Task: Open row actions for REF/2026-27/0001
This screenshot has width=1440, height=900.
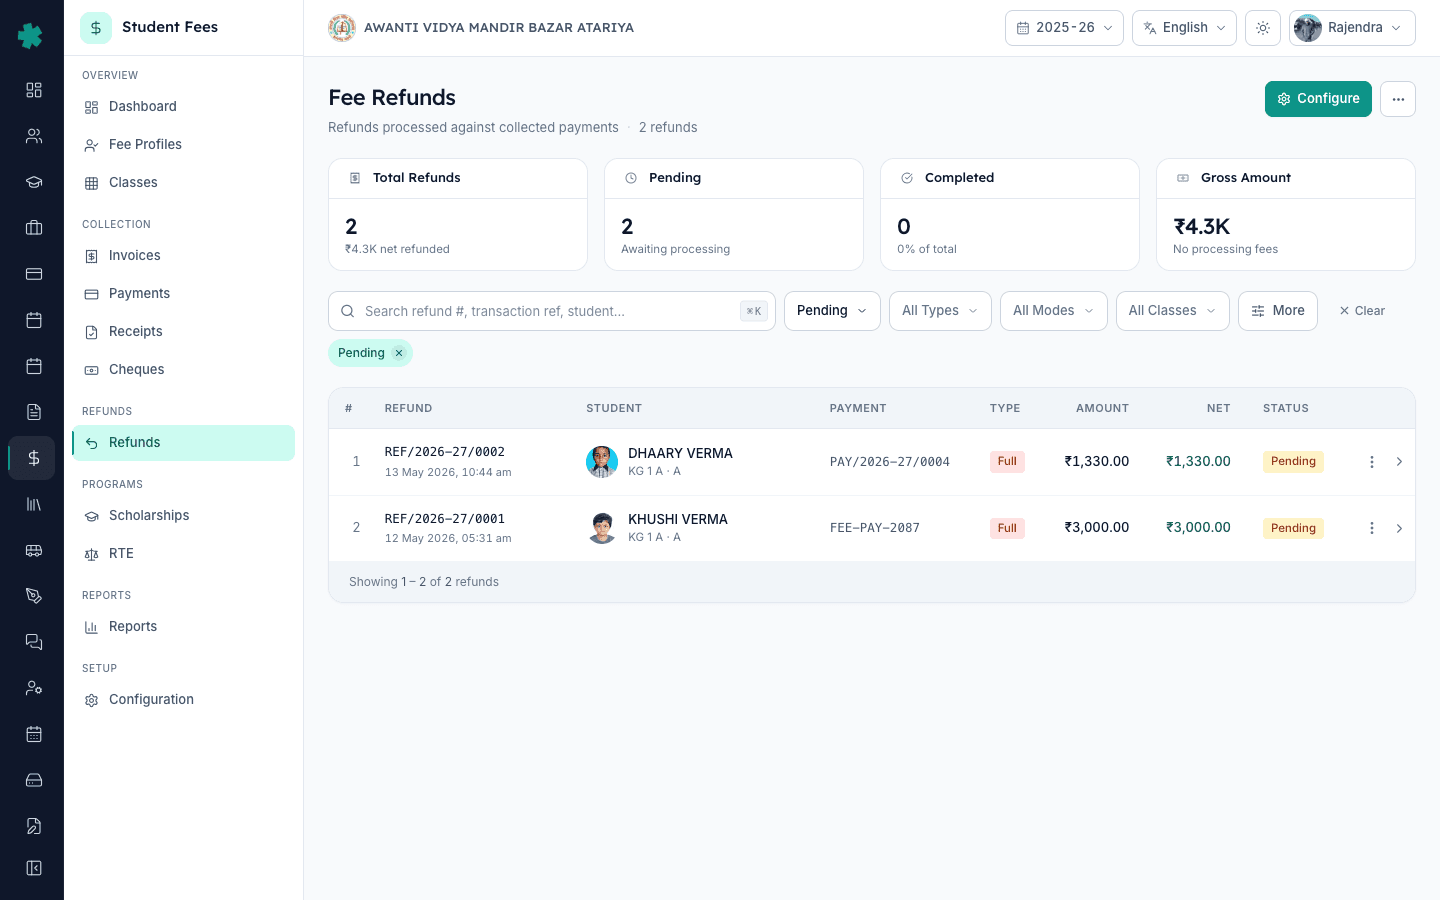Action: [1372, 528]
